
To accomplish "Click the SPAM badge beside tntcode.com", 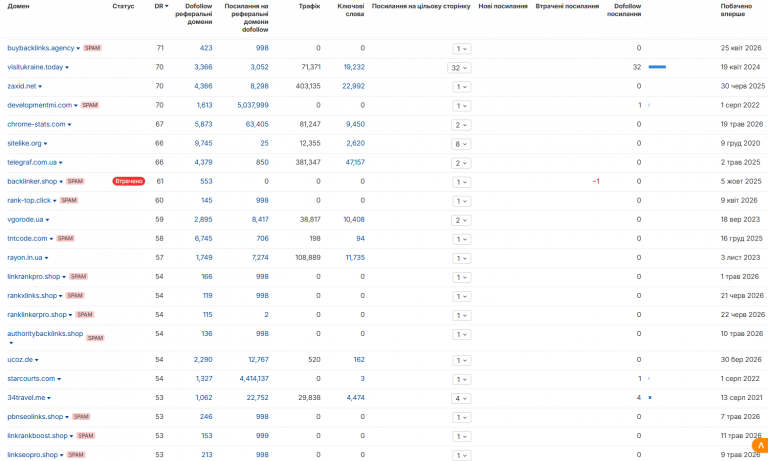I will click(65, 239).
